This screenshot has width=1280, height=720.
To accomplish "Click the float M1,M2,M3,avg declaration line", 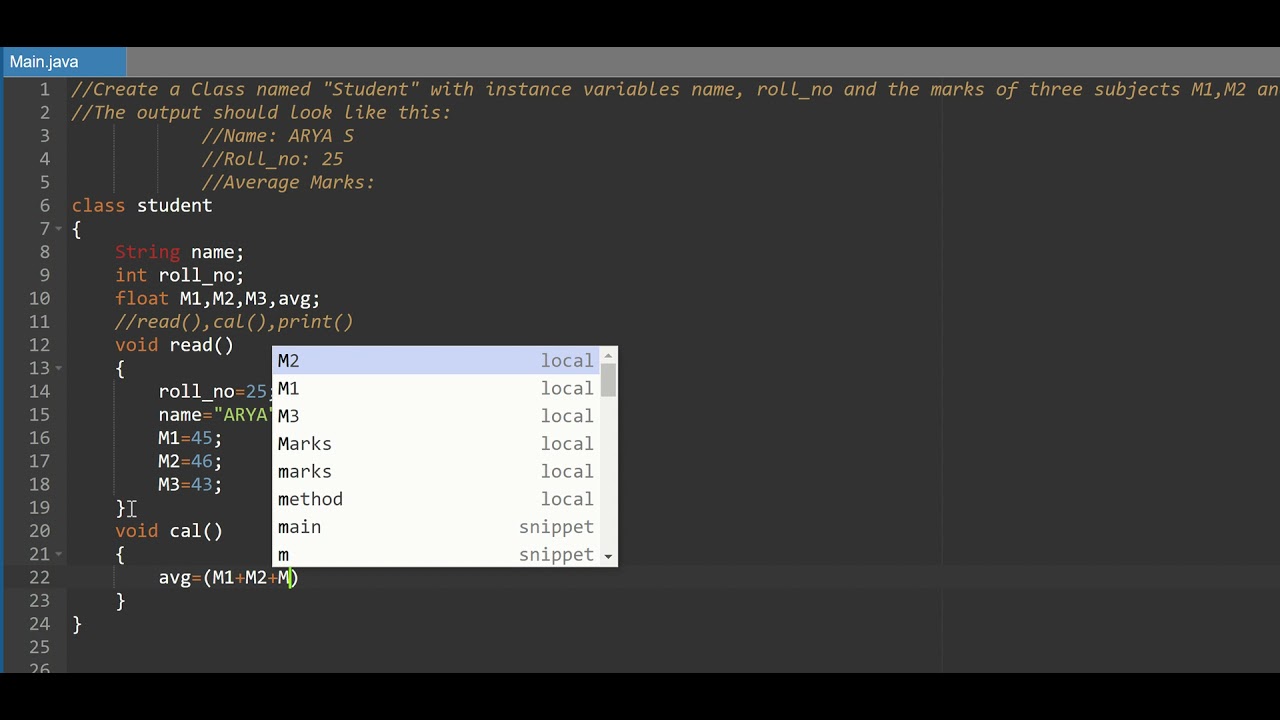I will 217,299.
